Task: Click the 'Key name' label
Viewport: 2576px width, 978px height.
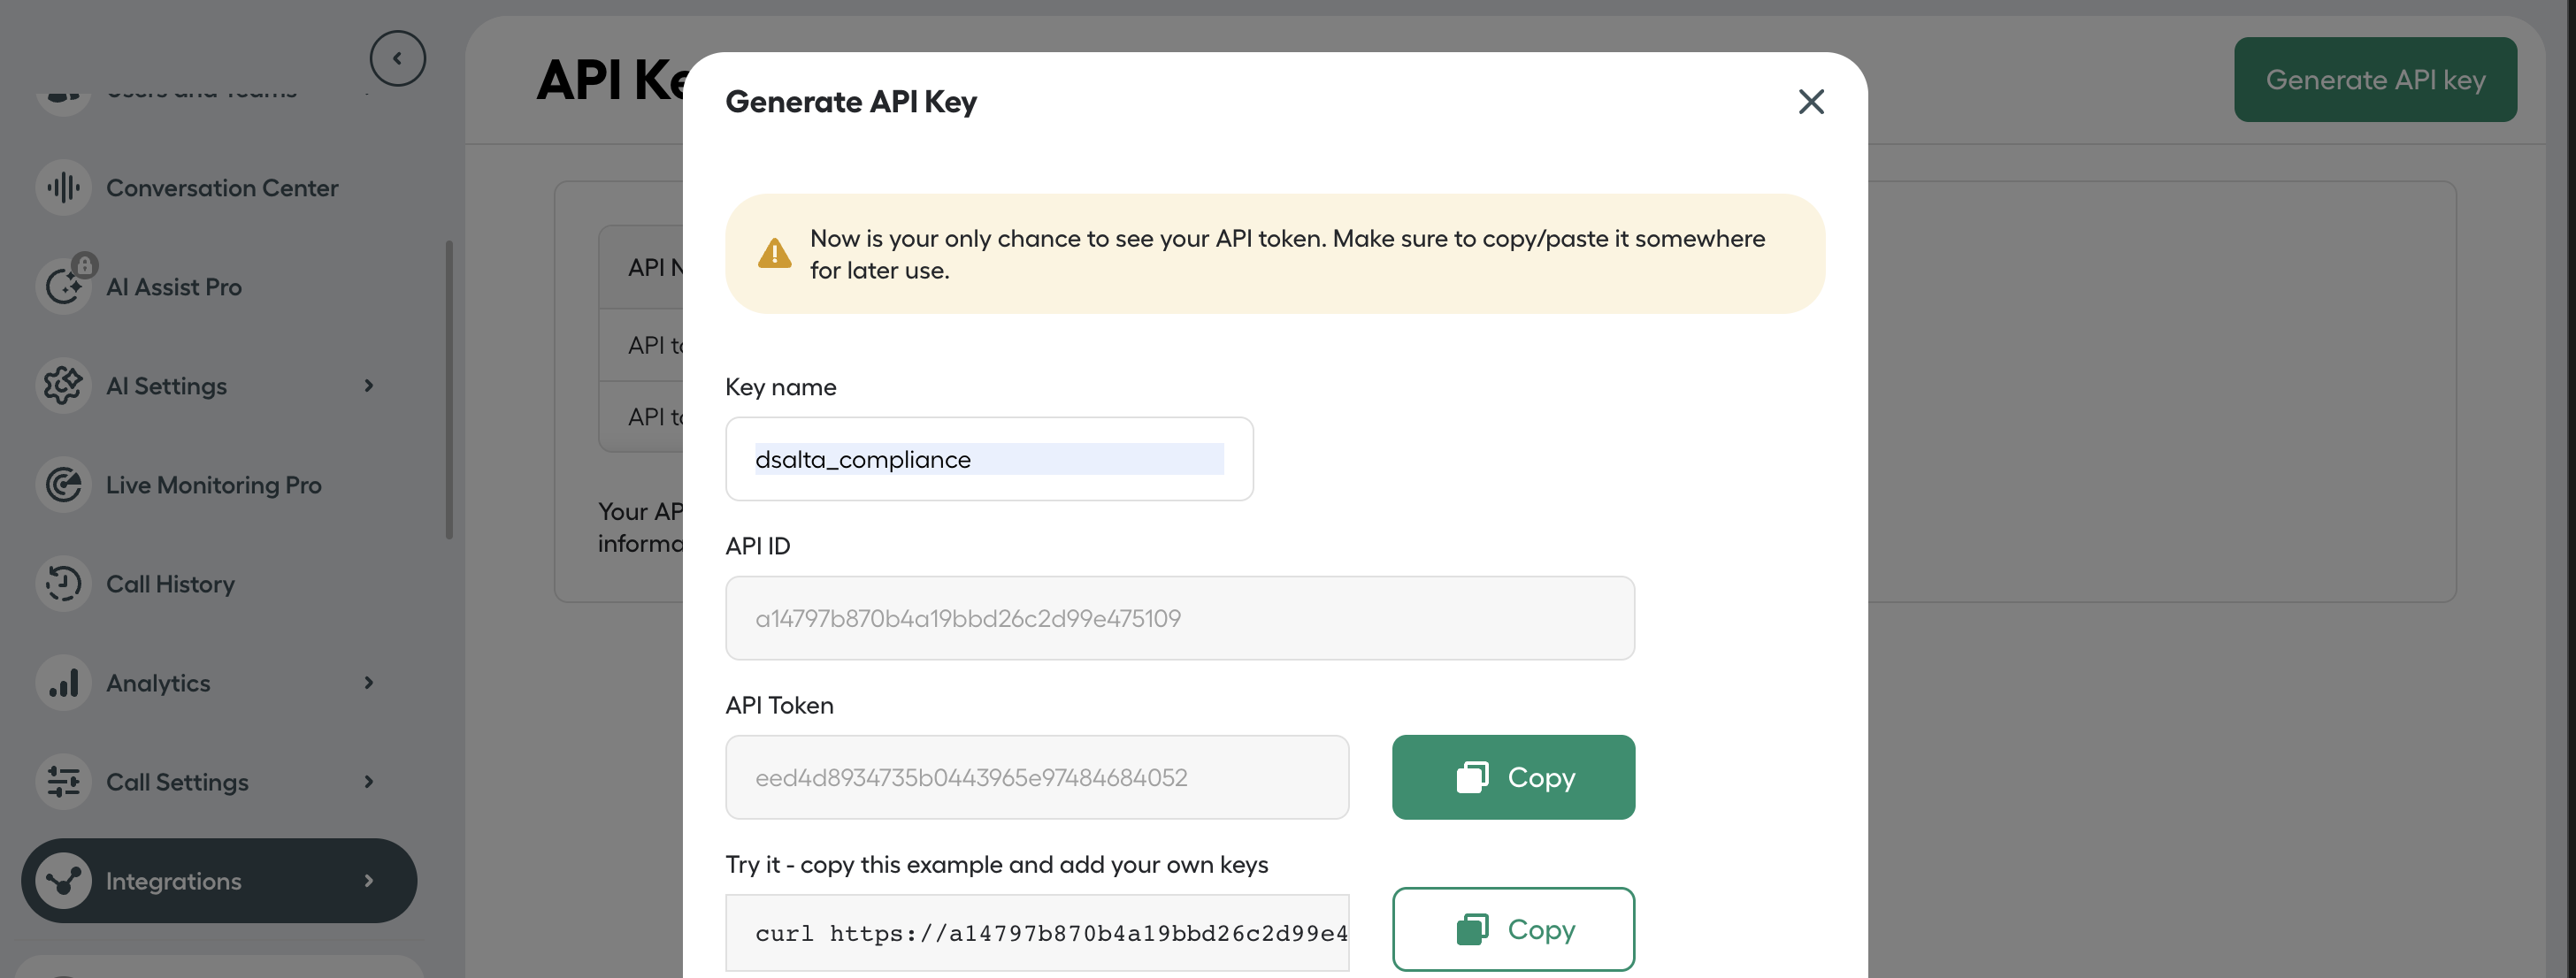Action: tap(781, 386)
